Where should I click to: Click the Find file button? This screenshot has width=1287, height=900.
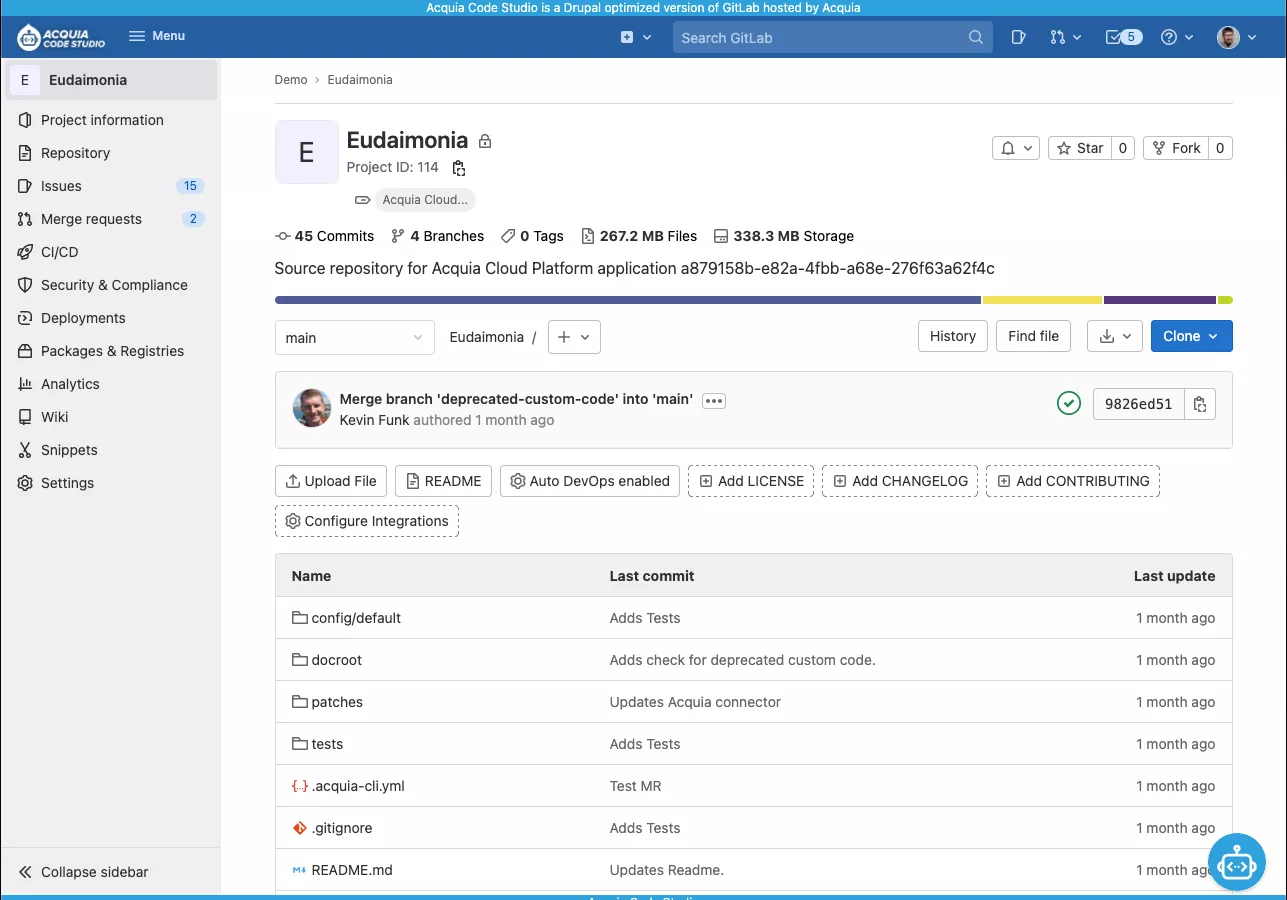(x=1034, y=336)
